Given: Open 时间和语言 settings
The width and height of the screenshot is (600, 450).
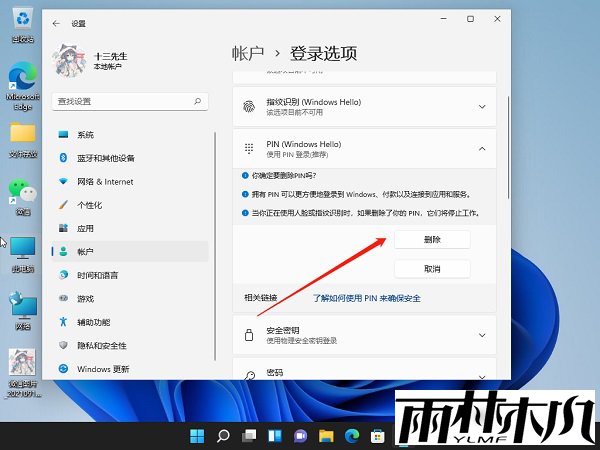Looking at the screenshot, I should pos(130,275).
